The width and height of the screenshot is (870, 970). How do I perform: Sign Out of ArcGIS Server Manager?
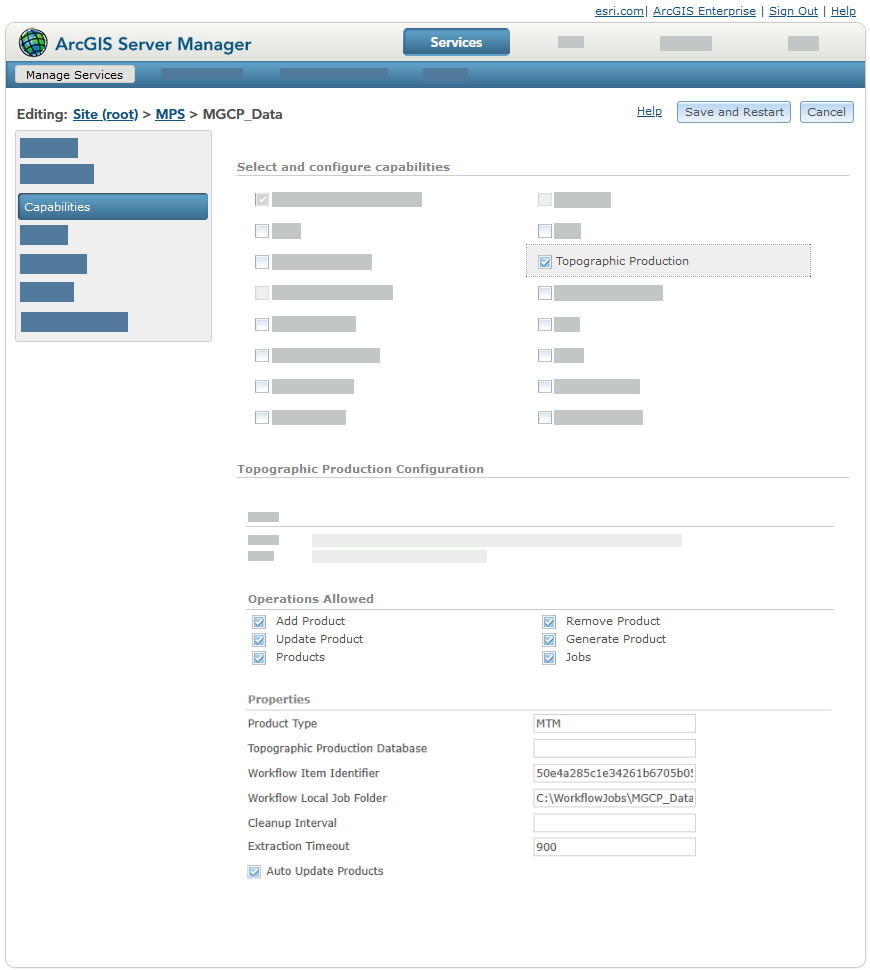(x=793, y=11)
